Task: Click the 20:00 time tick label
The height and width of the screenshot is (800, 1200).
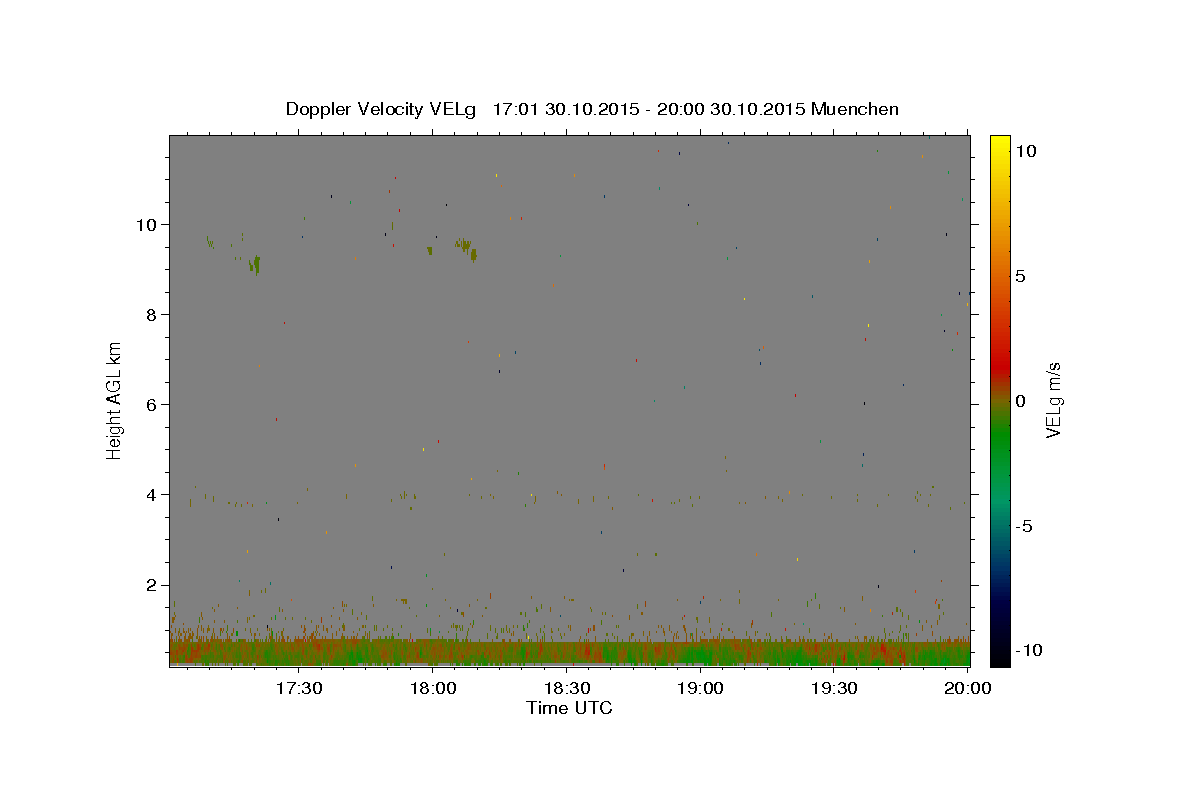Action: [968, 688]
